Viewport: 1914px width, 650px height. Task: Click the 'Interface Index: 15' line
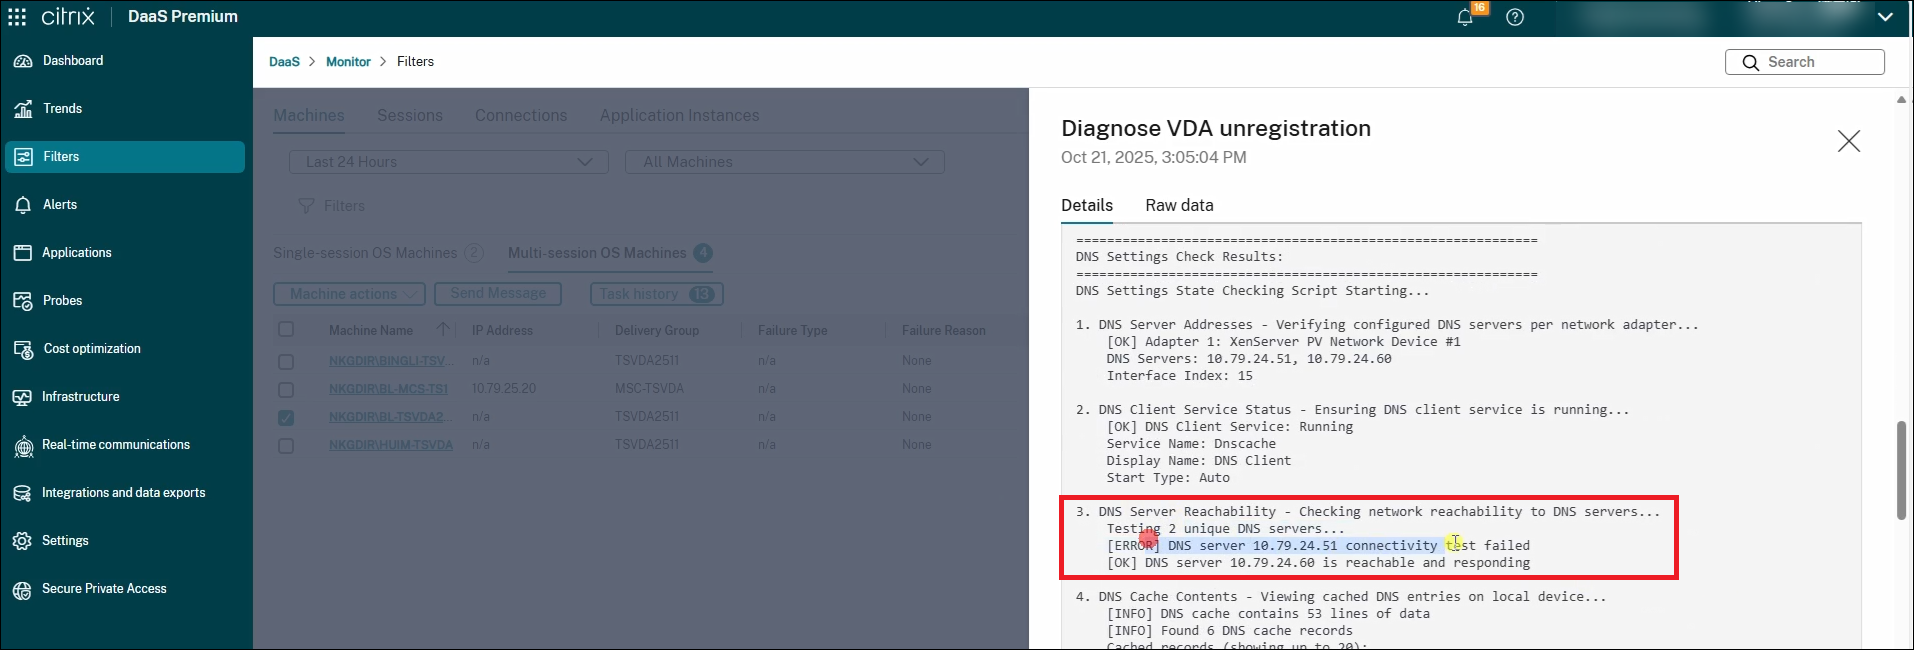tap(1179, 376)
